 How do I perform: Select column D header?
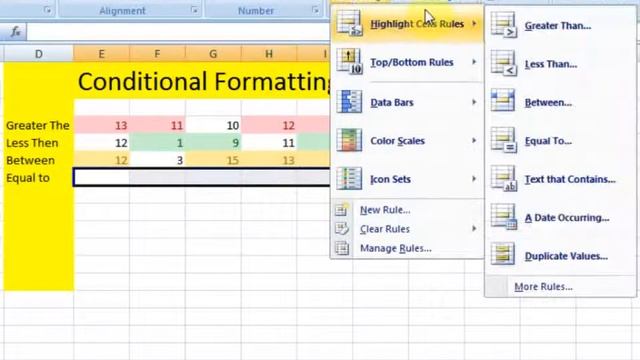[38, 53]
